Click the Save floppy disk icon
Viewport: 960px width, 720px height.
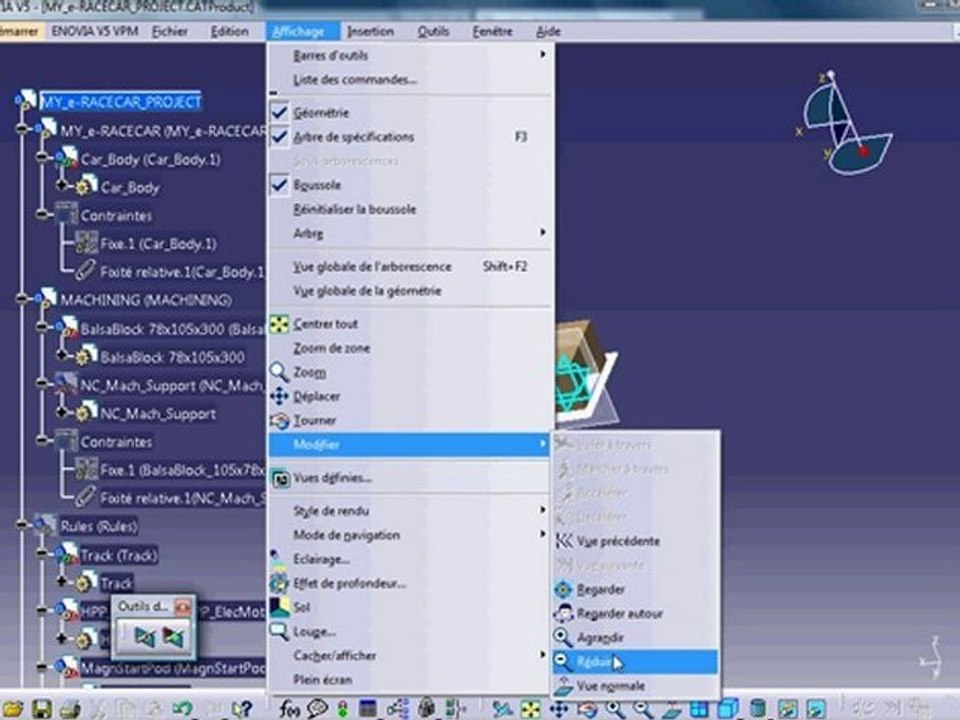click(42, 709)
